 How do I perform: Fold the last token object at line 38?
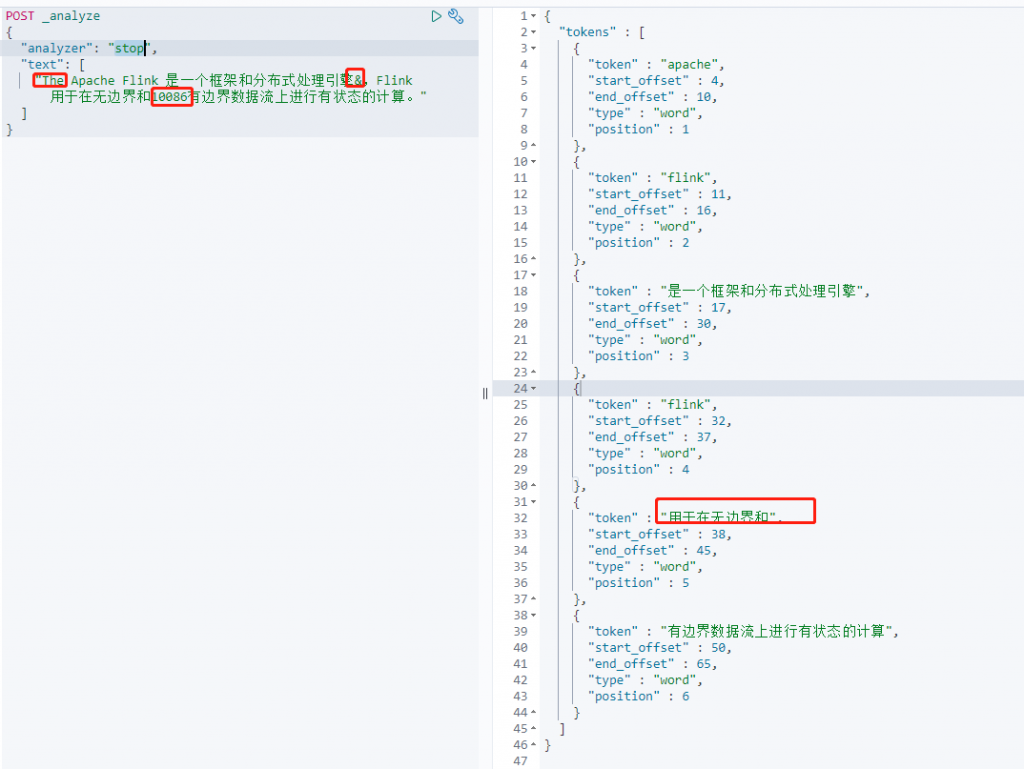534,615
